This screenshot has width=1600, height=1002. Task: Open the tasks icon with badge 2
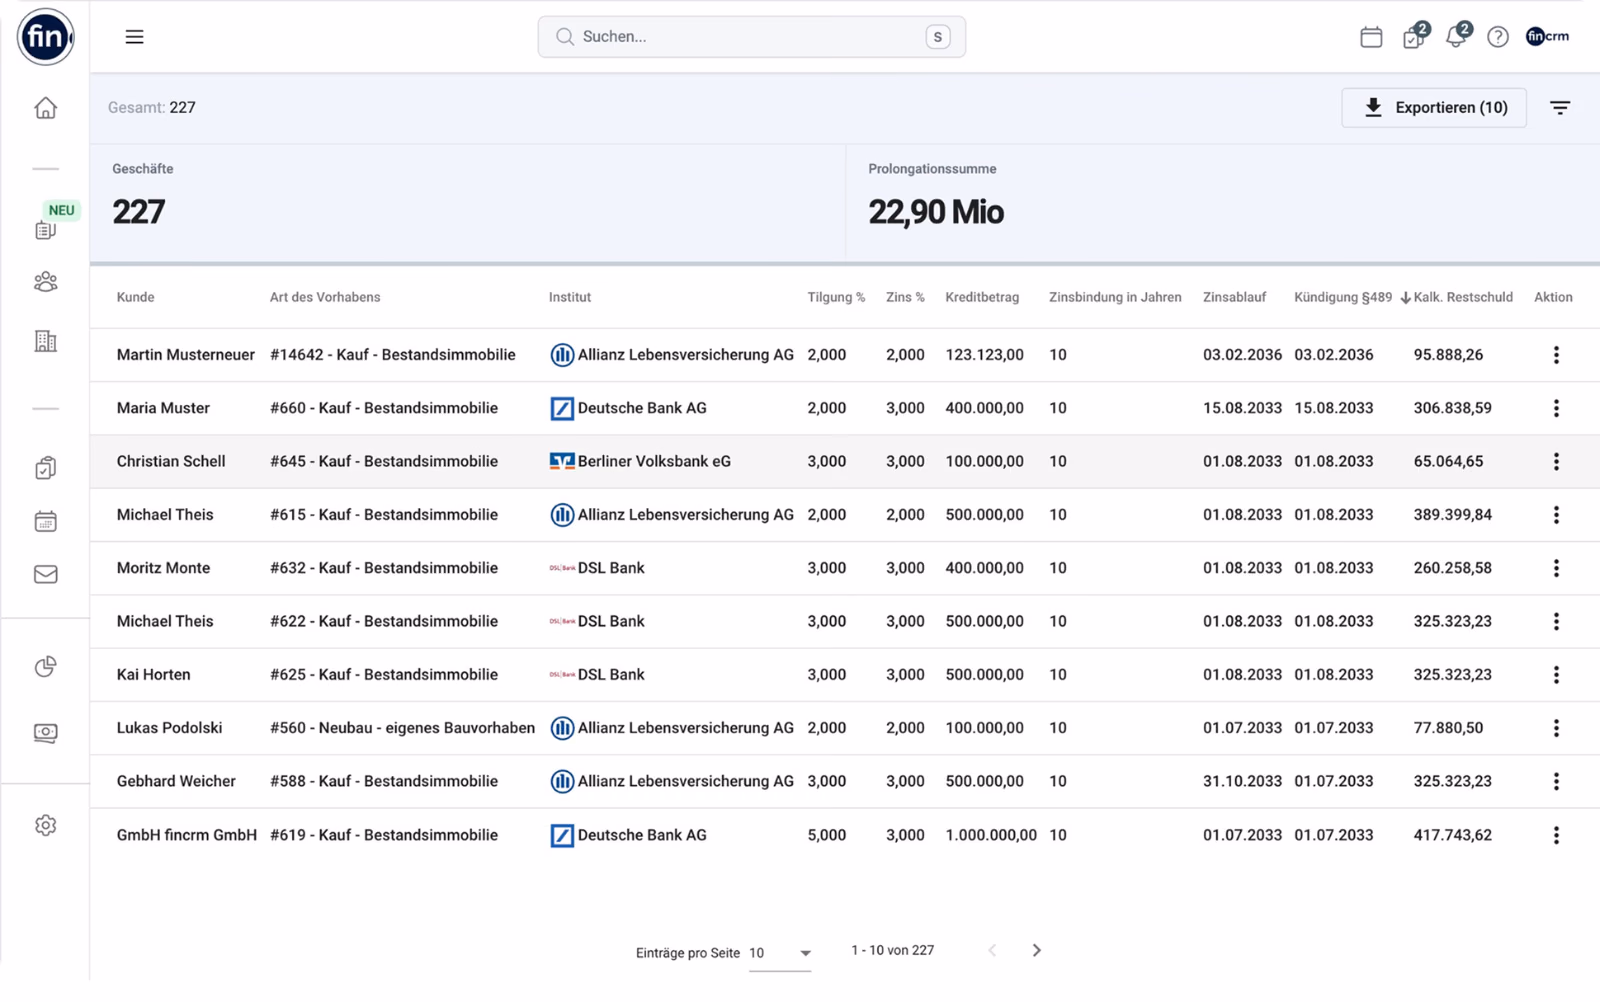click(x=1415, y=36)
